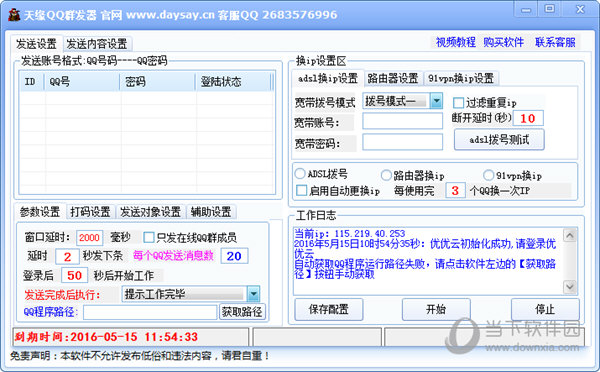The height and width of the screenshot is (372, 600).
Task: Open 视频教程 link
Action: (455, 42)
